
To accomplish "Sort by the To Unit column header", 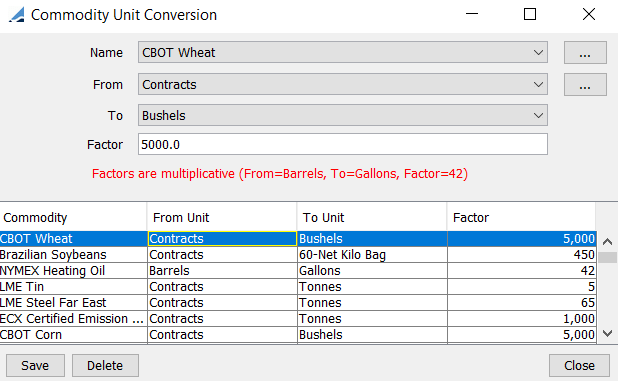I will (372, 217).
